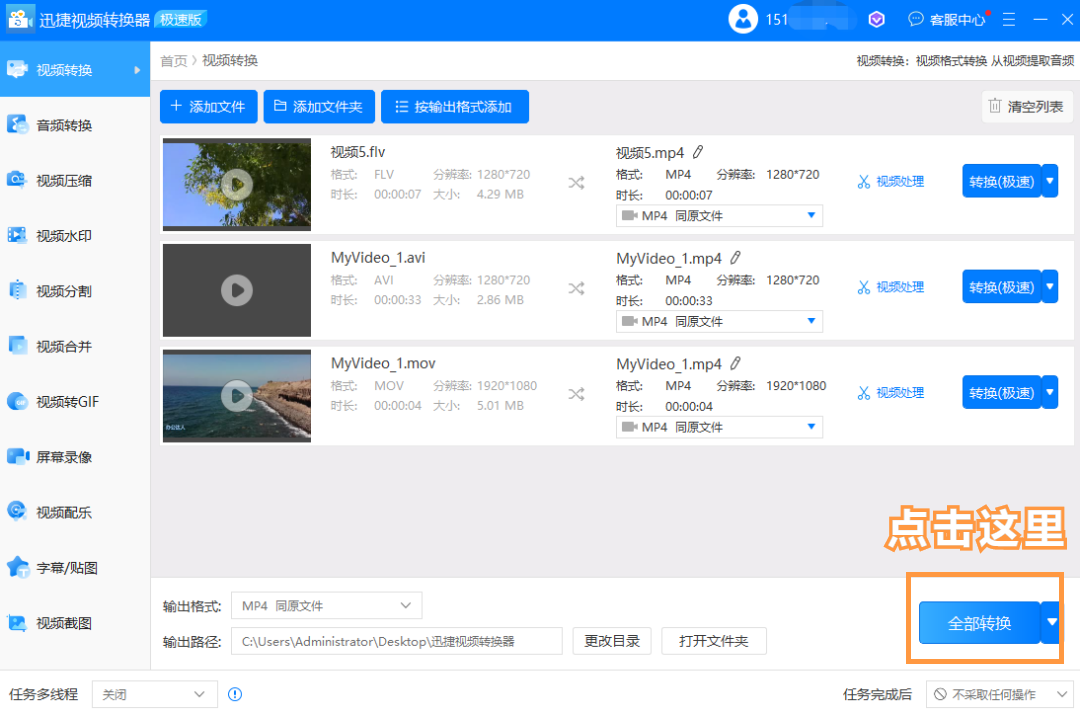Image resolution: width=1080 pixels, height=715 pixels.
Task: Click 转换(极速) for MyVideo_1.mov
Action: [x=1001, y=393]
